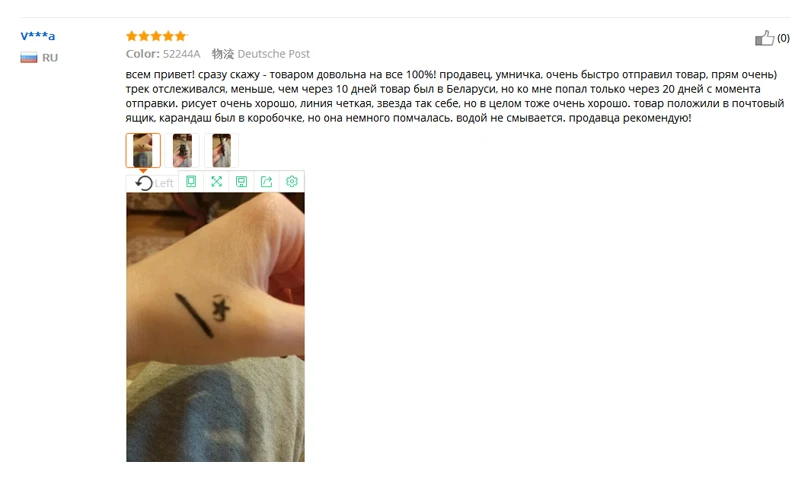
Task: Click the rotate left arrow icon
Action: [144, 183]
